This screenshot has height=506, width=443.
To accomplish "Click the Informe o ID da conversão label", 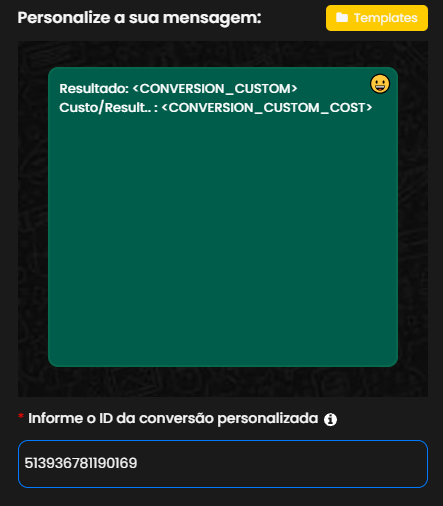I will click(x=173, y=419).
